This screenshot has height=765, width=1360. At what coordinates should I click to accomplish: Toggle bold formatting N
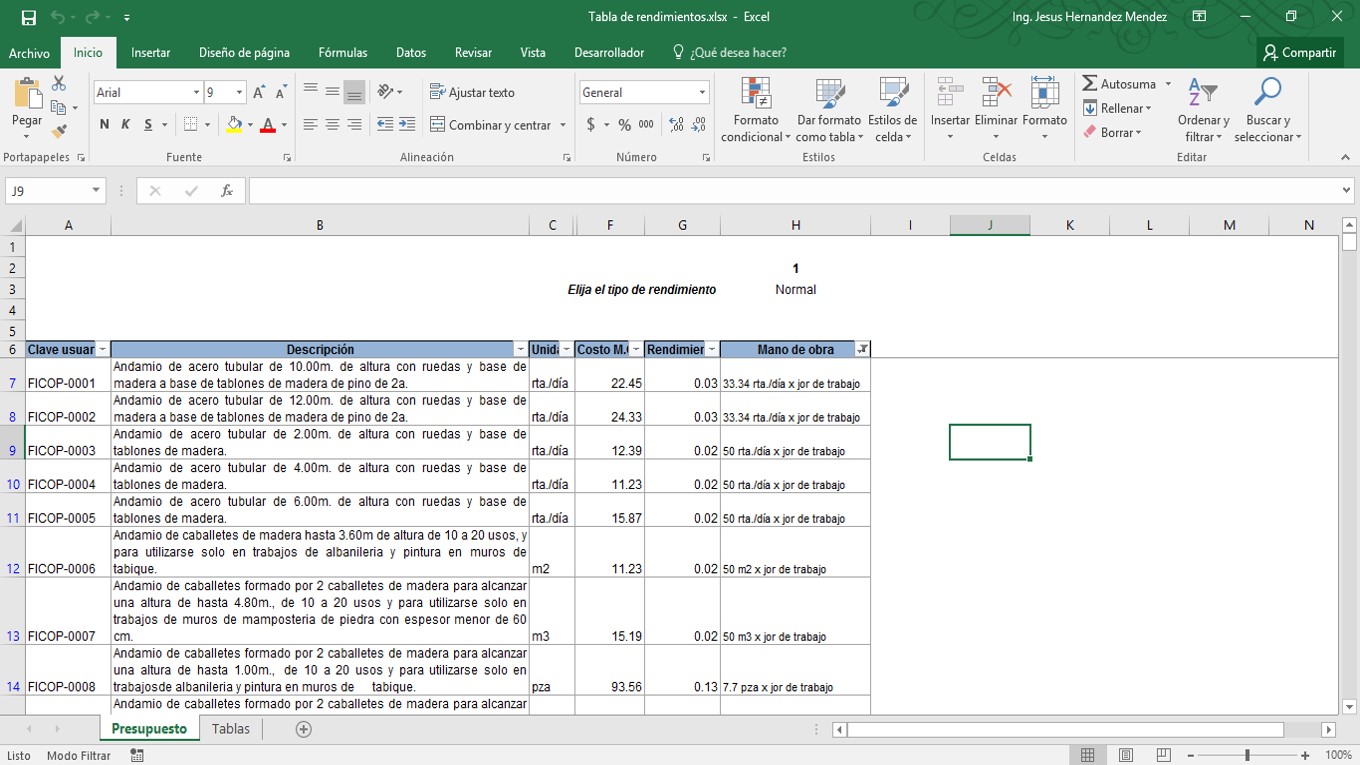pyautogui.click(x=104, y=125)
